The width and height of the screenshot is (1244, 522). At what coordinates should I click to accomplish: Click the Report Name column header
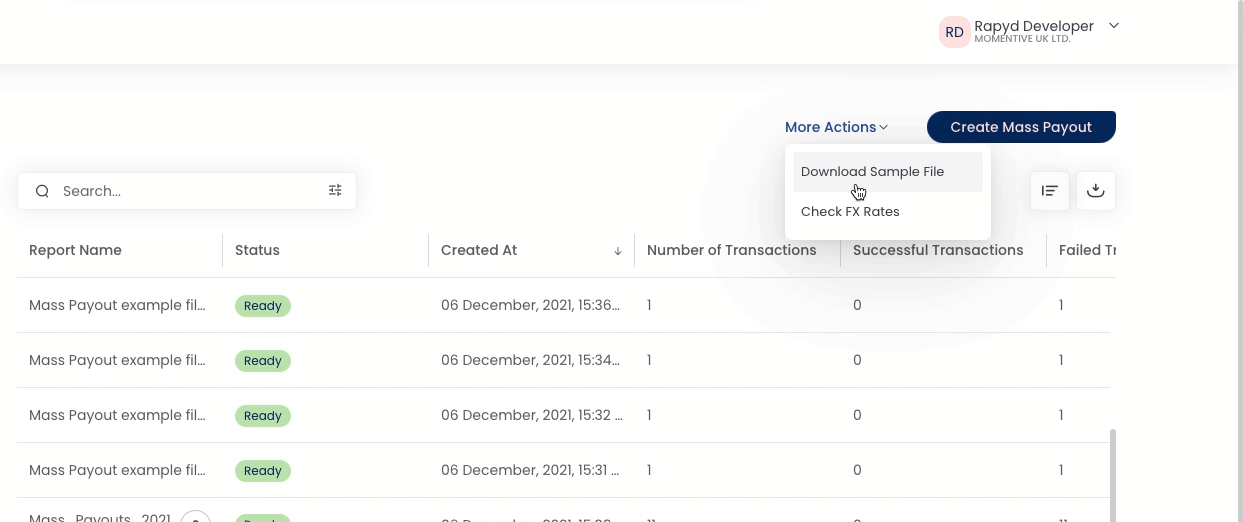click(x=75, y=250)
